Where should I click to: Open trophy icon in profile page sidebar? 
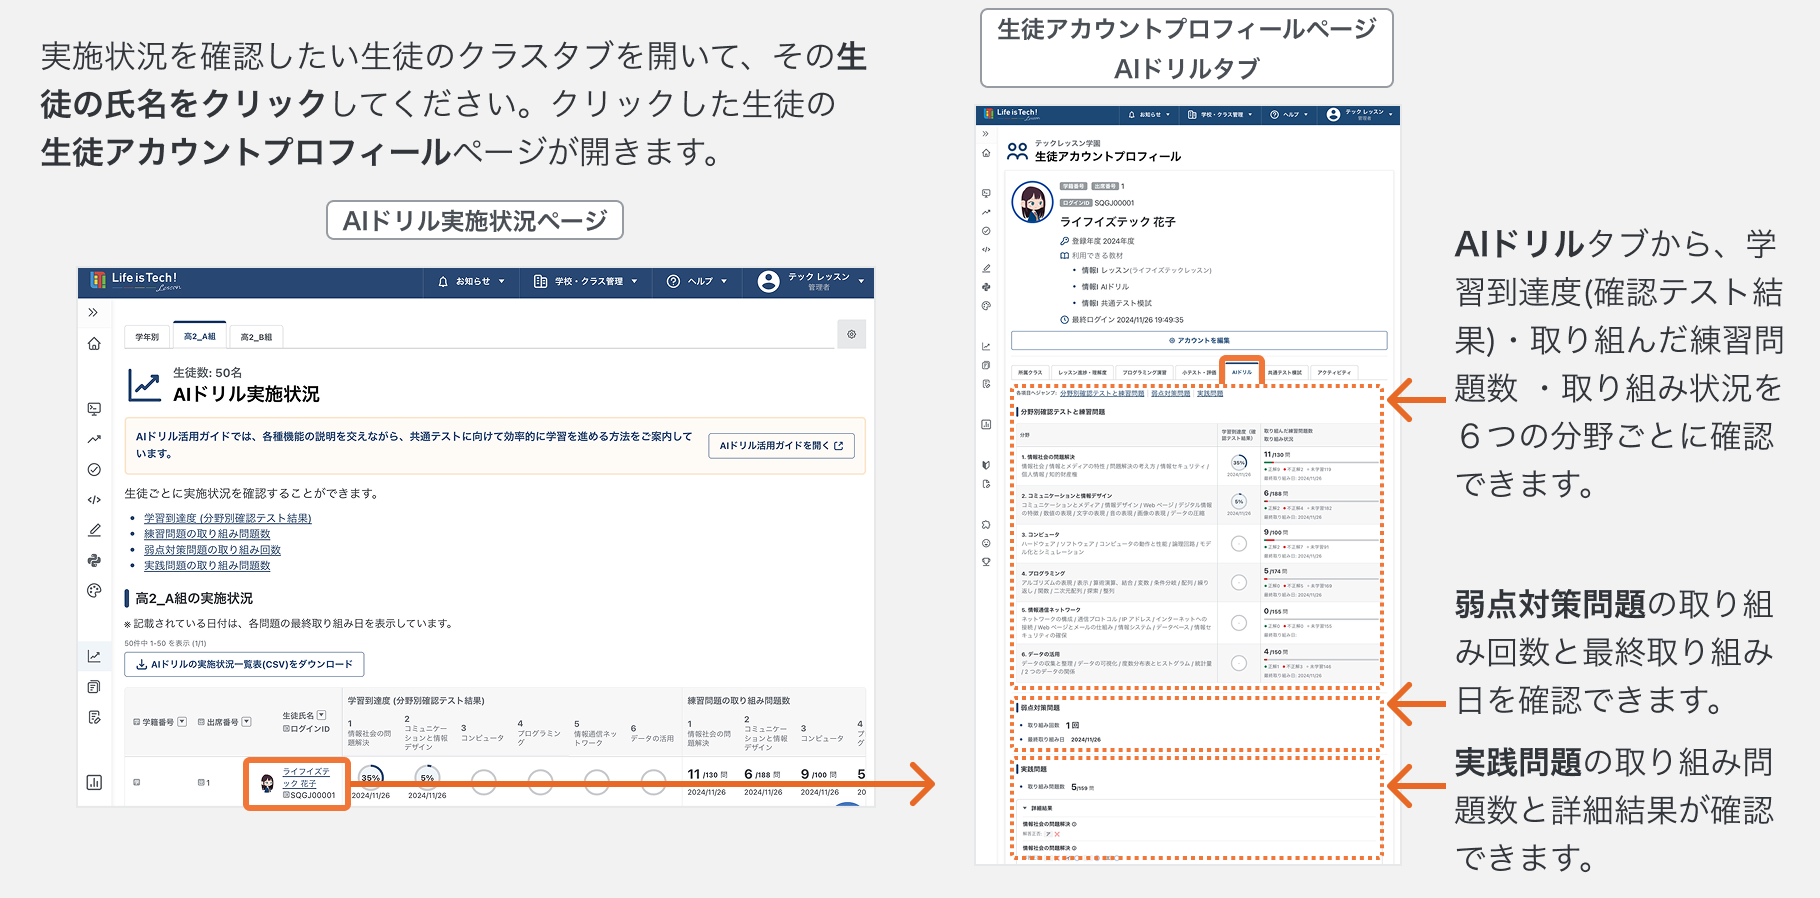[x=986, y=562]
